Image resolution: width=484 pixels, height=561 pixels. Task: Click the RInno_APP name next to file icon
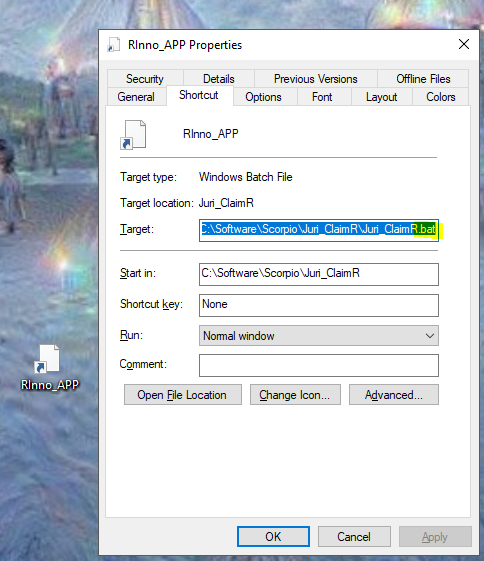tap(211, 134)
